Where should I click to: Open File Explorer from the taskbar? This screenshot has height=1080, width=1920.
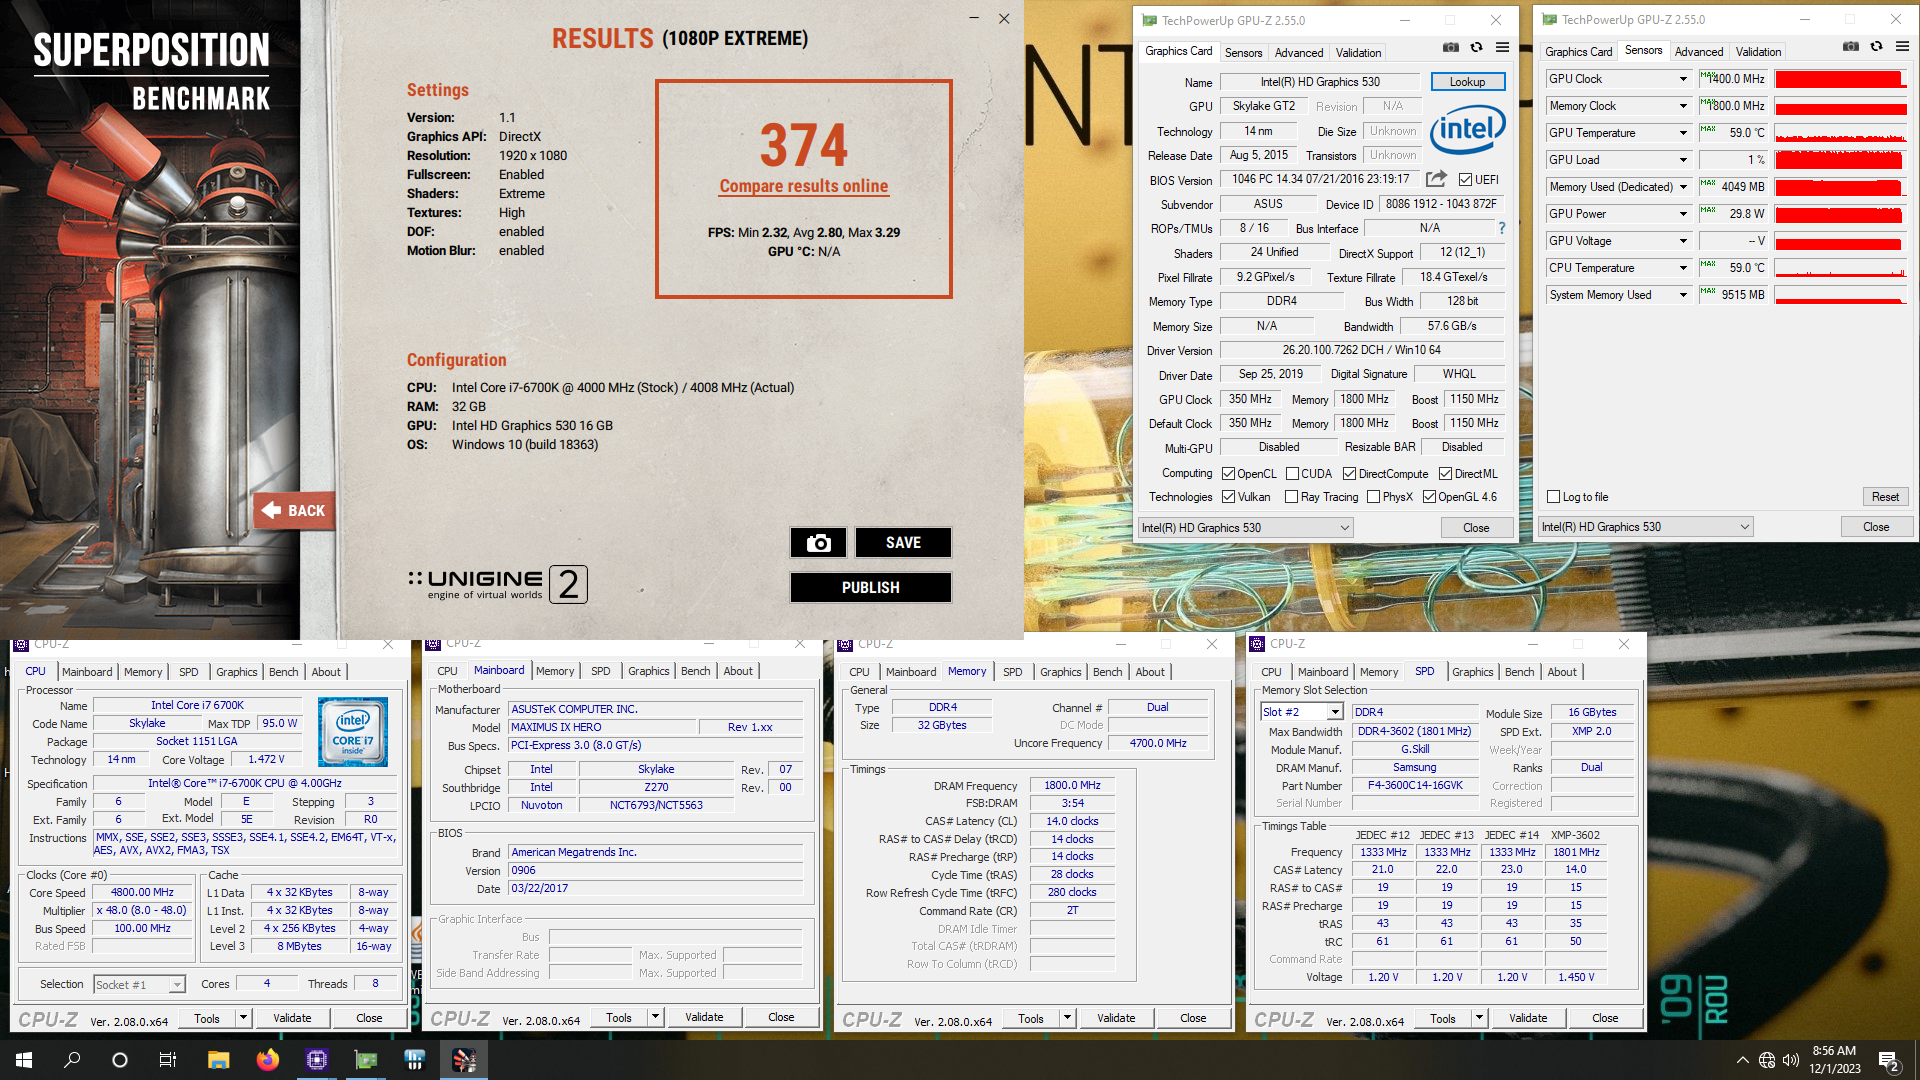(x=218, y=1060)
